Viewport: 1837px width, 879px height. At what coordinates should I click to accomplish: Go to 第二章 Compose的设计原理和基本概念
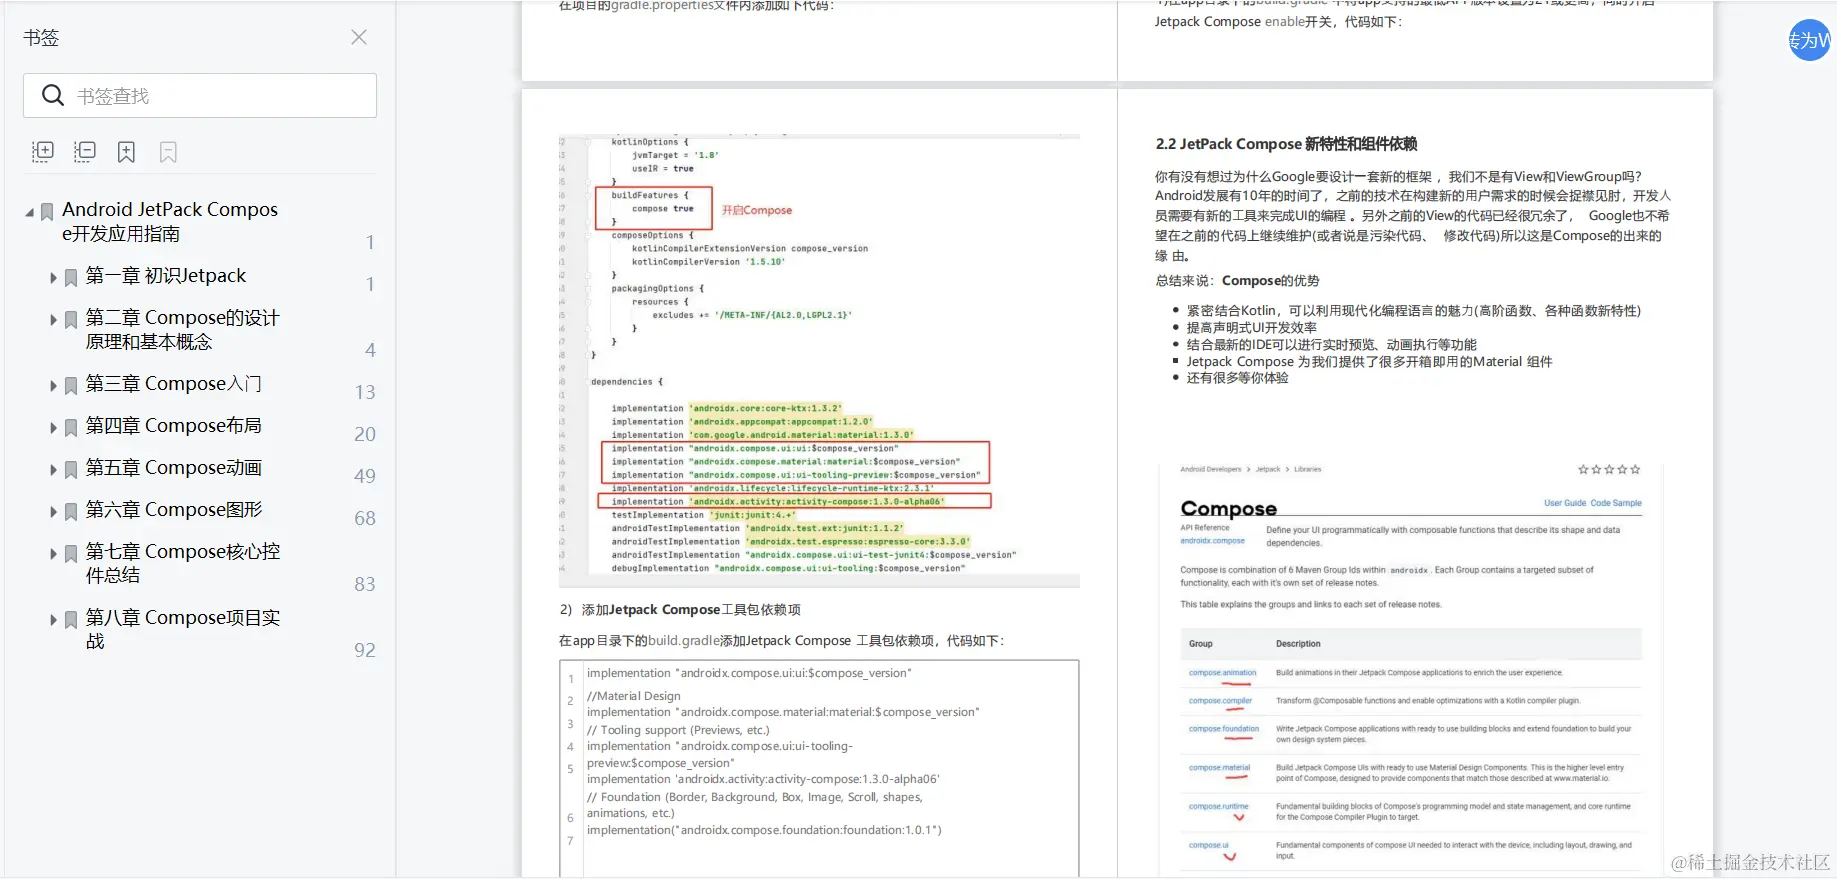pos(182,329)
